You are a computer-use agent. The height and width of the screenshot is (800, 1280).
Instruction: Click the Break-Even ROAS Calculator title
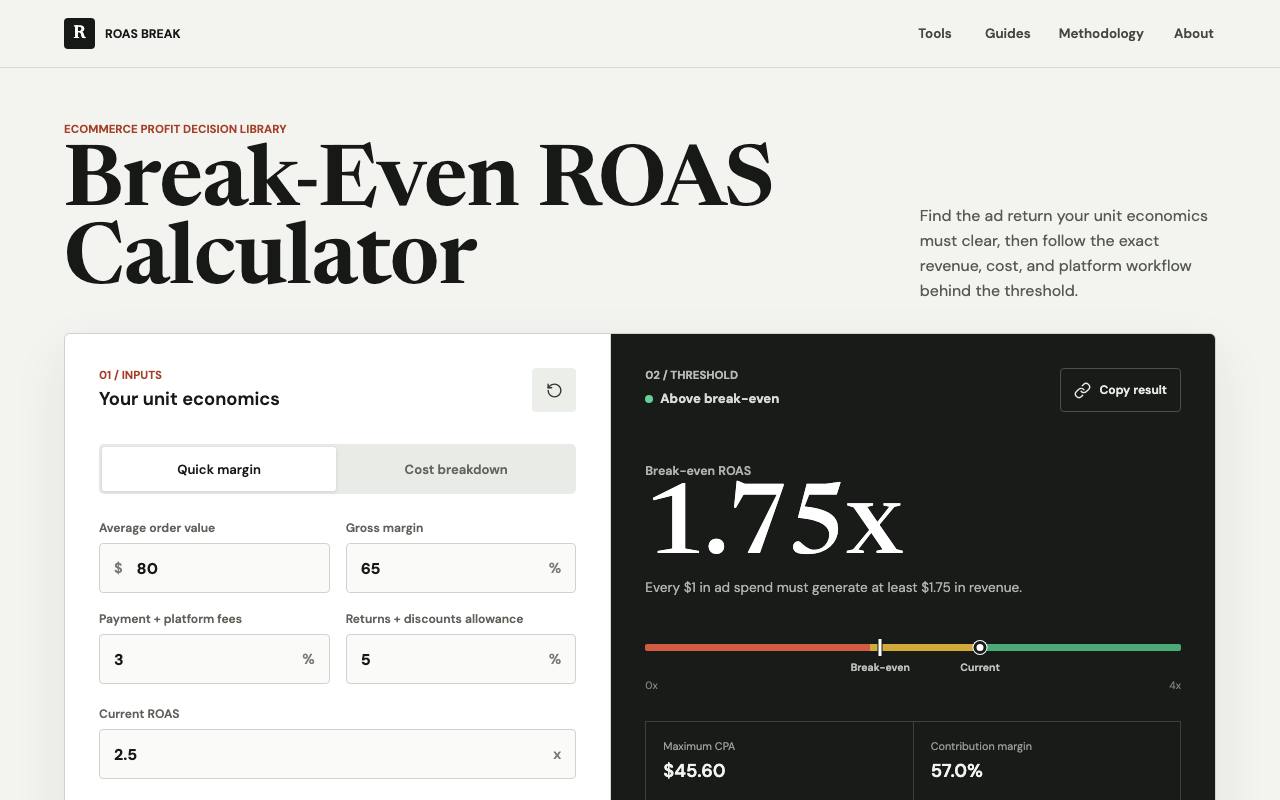pyautogui.click(x=418, y=215)
